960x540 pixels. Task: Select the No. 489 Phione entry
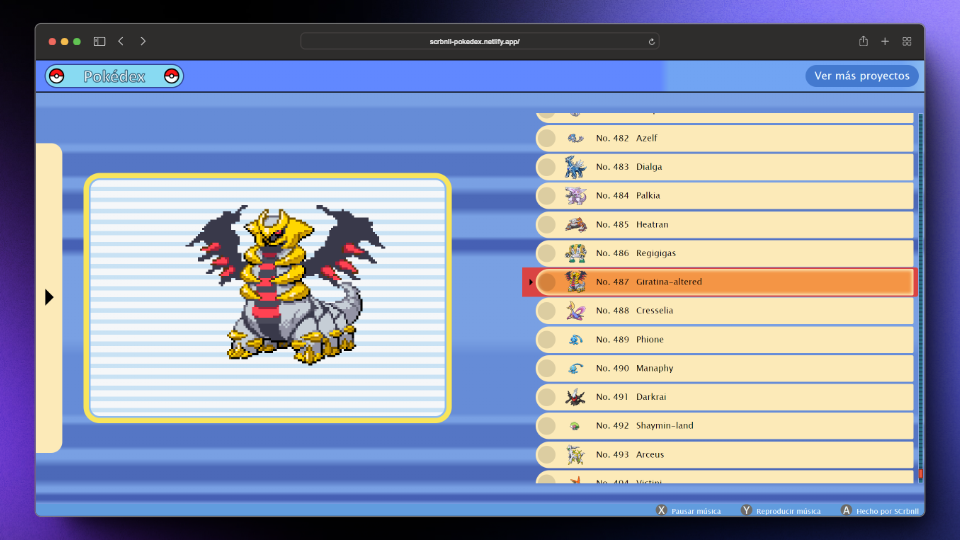(x=725, y=340)
